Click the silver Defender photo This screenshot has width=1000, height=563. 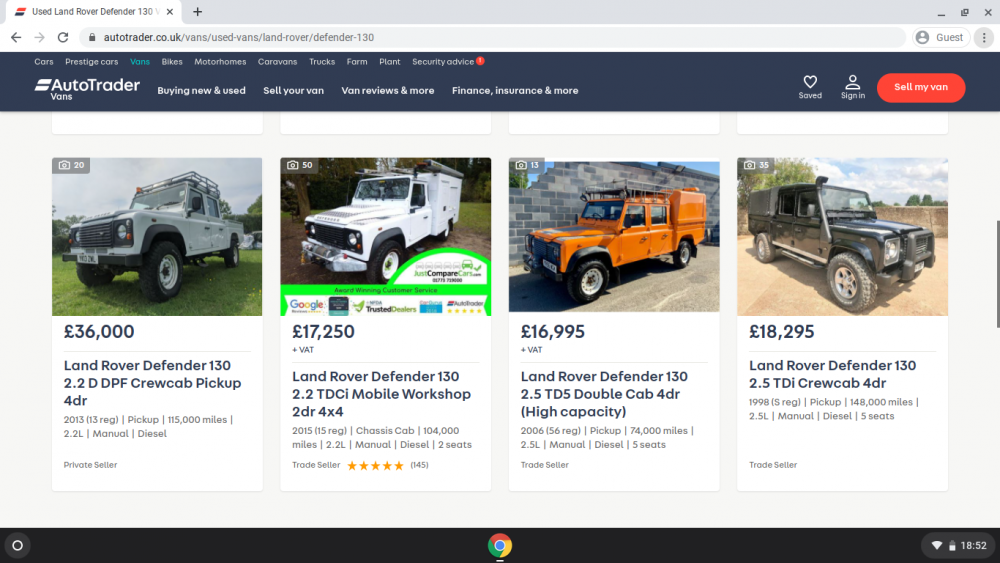pyautogui.click(x=157, y=237)
